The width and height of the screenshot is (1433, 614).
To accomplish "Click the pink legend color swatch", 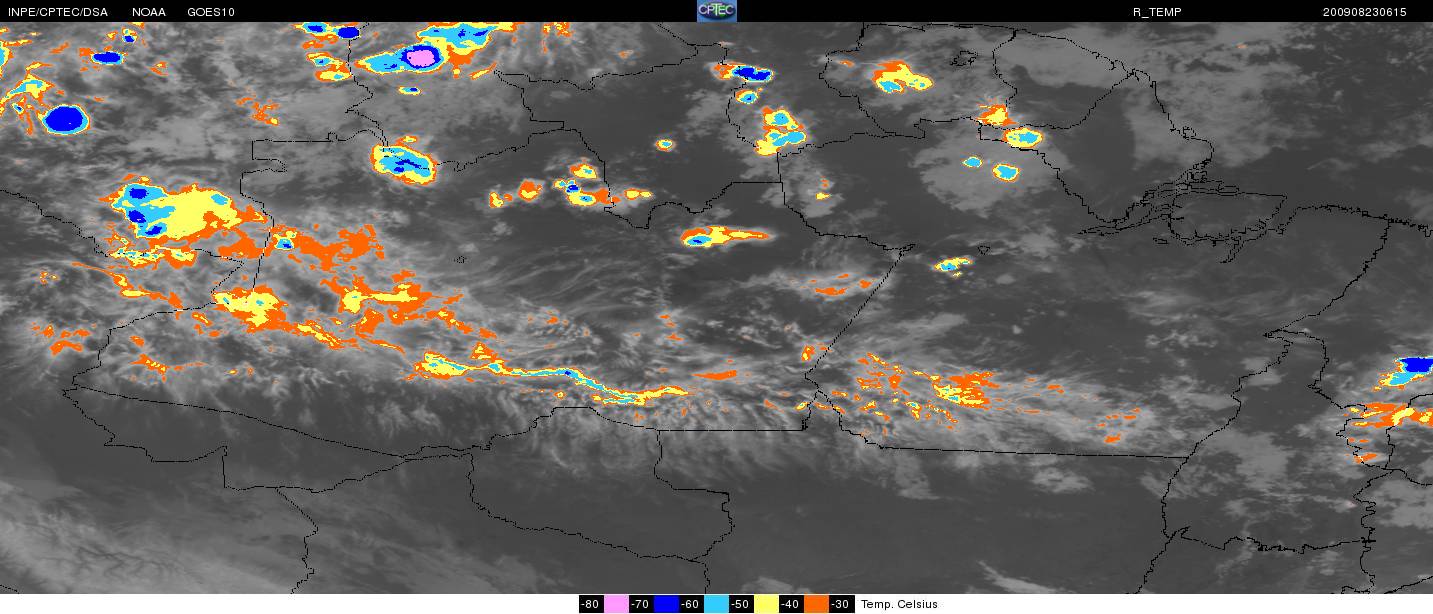I will pos(616,604).
